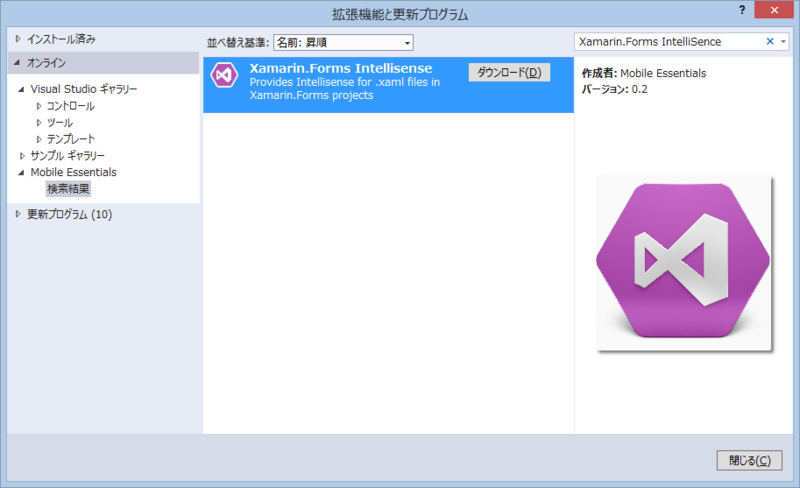Click the 'Provides Intellisense for .xaml files' description
Viewport: 800px width, 488px height.
(344, 88)
